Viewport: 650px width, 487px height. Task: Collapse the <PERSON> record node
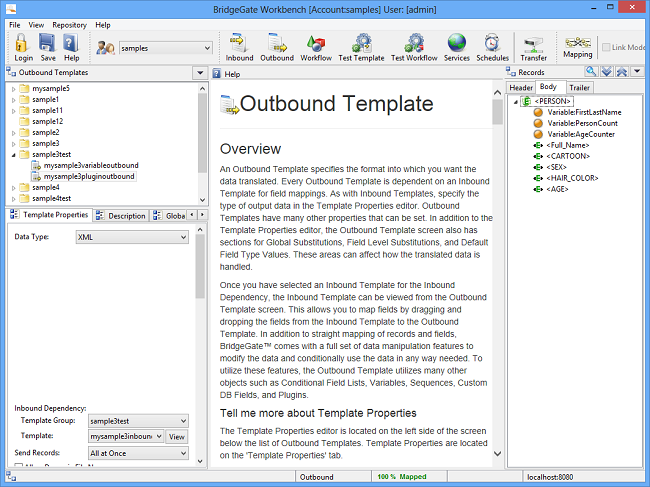[516, 102]
